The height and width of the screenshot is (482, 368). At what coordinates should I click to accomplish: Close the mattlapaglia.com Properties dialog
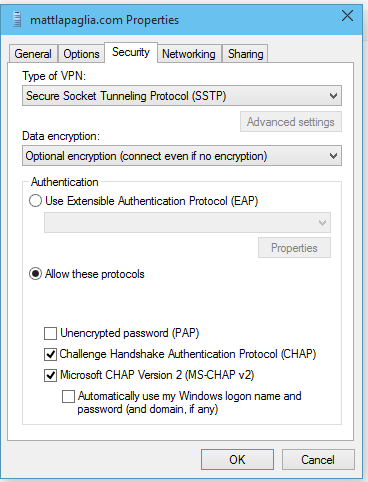click(347, 16)
